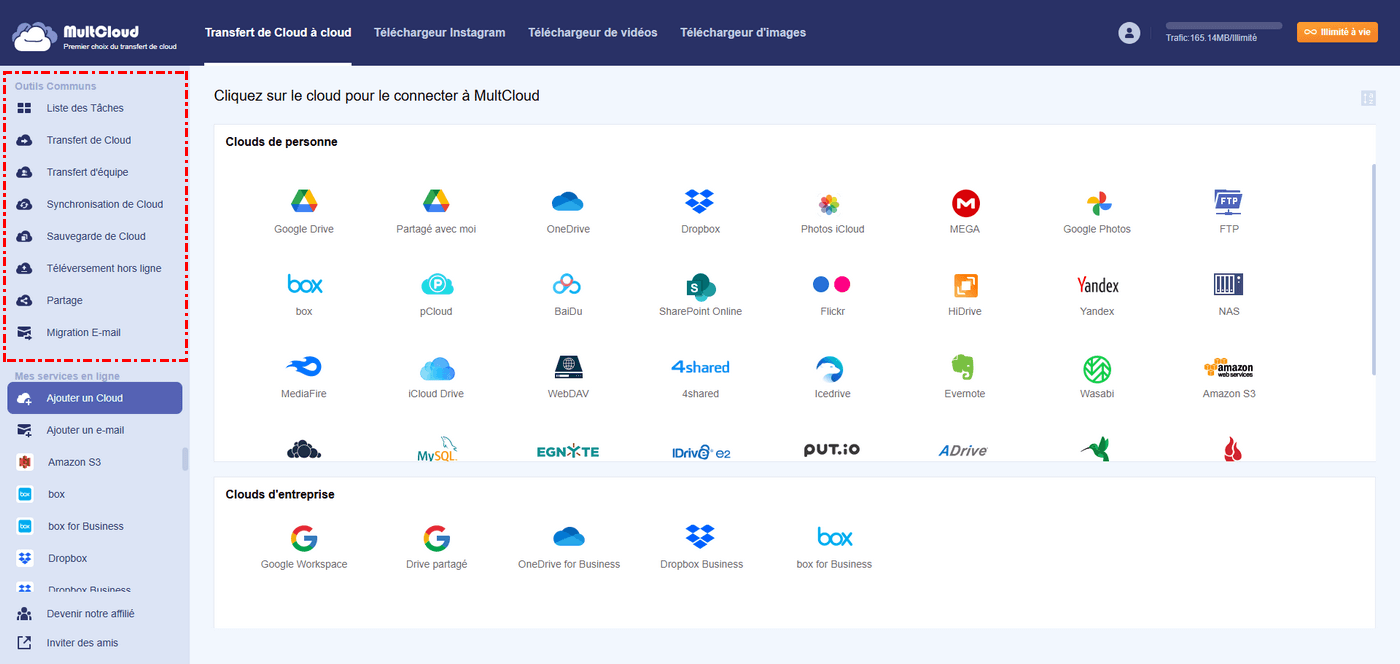Open the user account avatar
The width and height of the screenshot is (1400, 664).
coord(1129,33)
